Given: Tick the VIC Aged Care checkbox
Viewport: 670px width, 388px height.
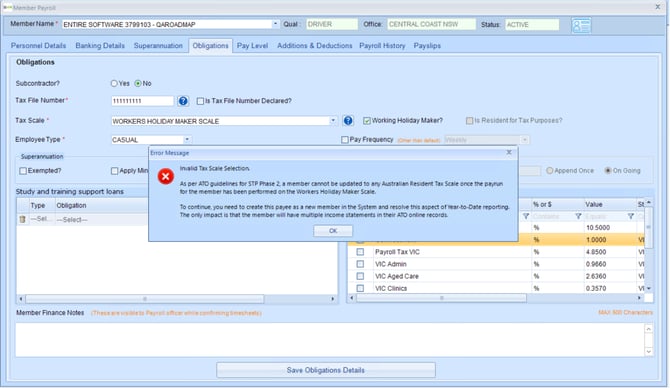Looking at the screenshot, I should pyautogui.click(x=360, y=276).
